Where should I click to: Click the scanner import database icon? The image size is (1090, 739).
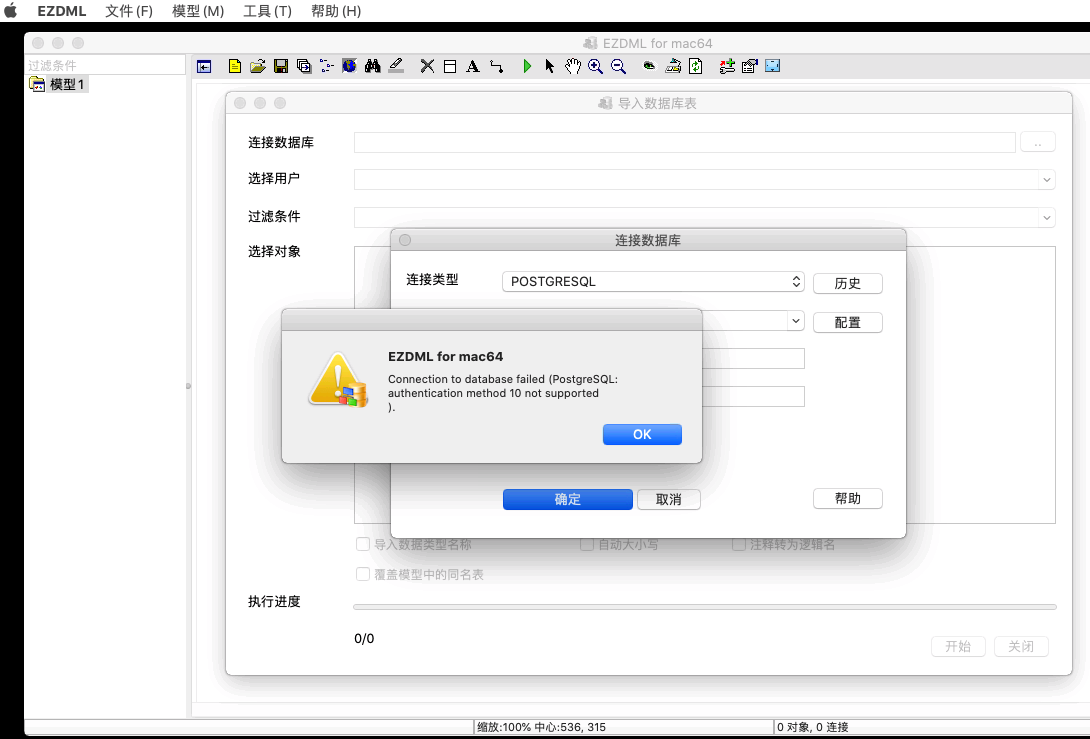click(x=673, y=66)
